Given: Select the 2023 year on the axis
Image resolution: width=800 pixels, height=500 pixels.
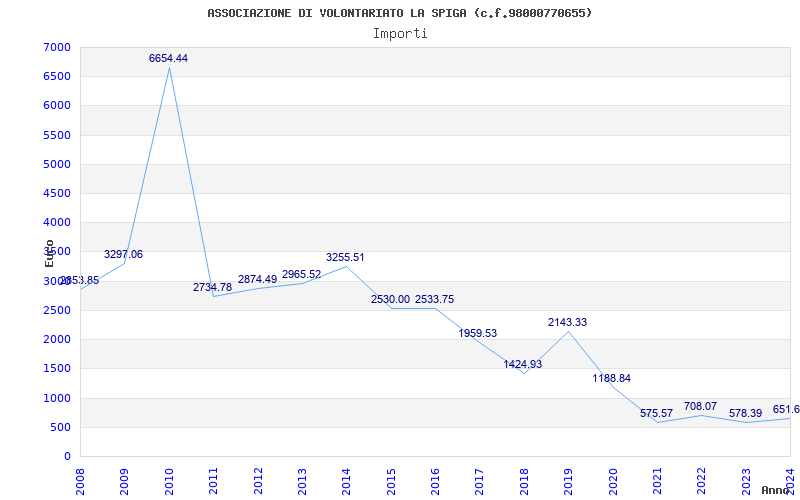Looking at the screenshot, I should [746, 482].
